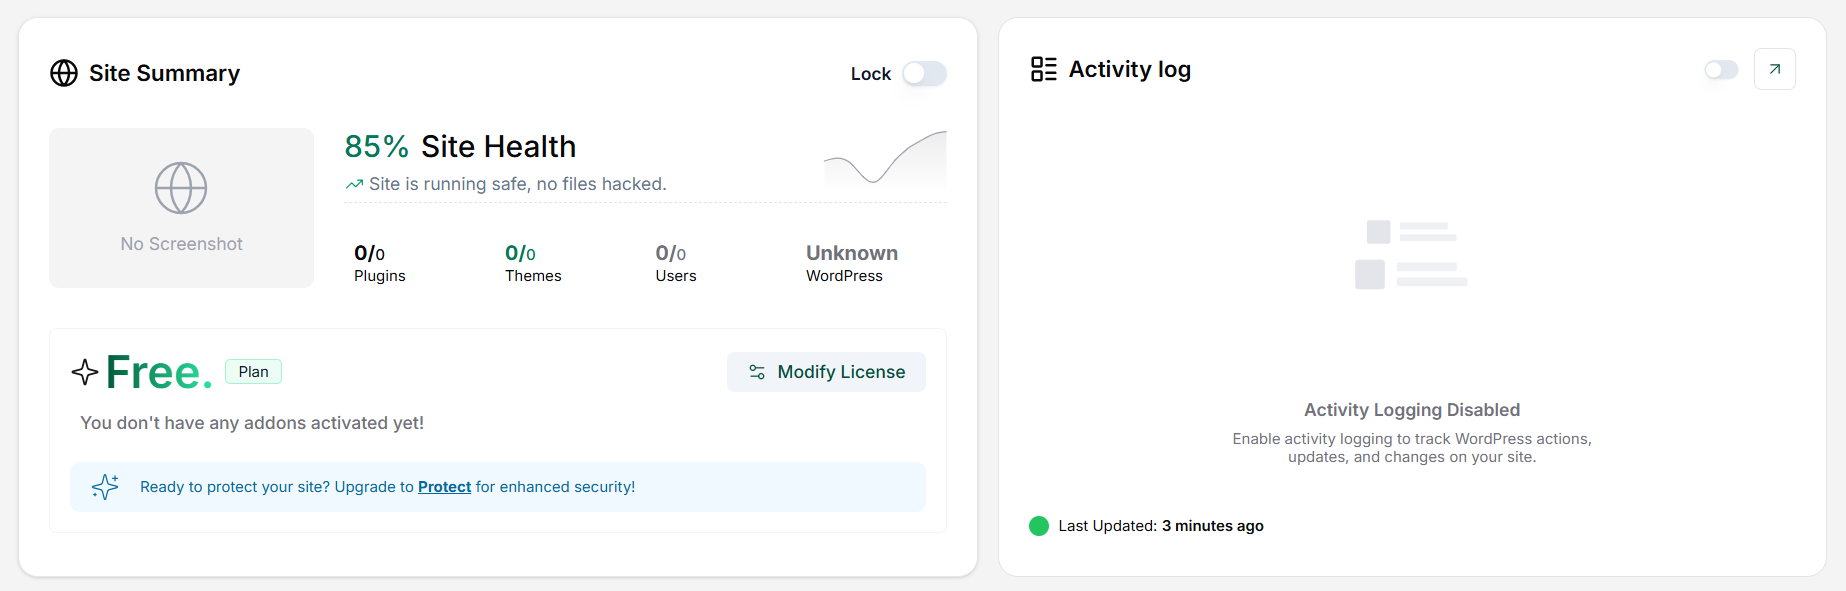Click the Activity log list icon

coord(1043,69)
